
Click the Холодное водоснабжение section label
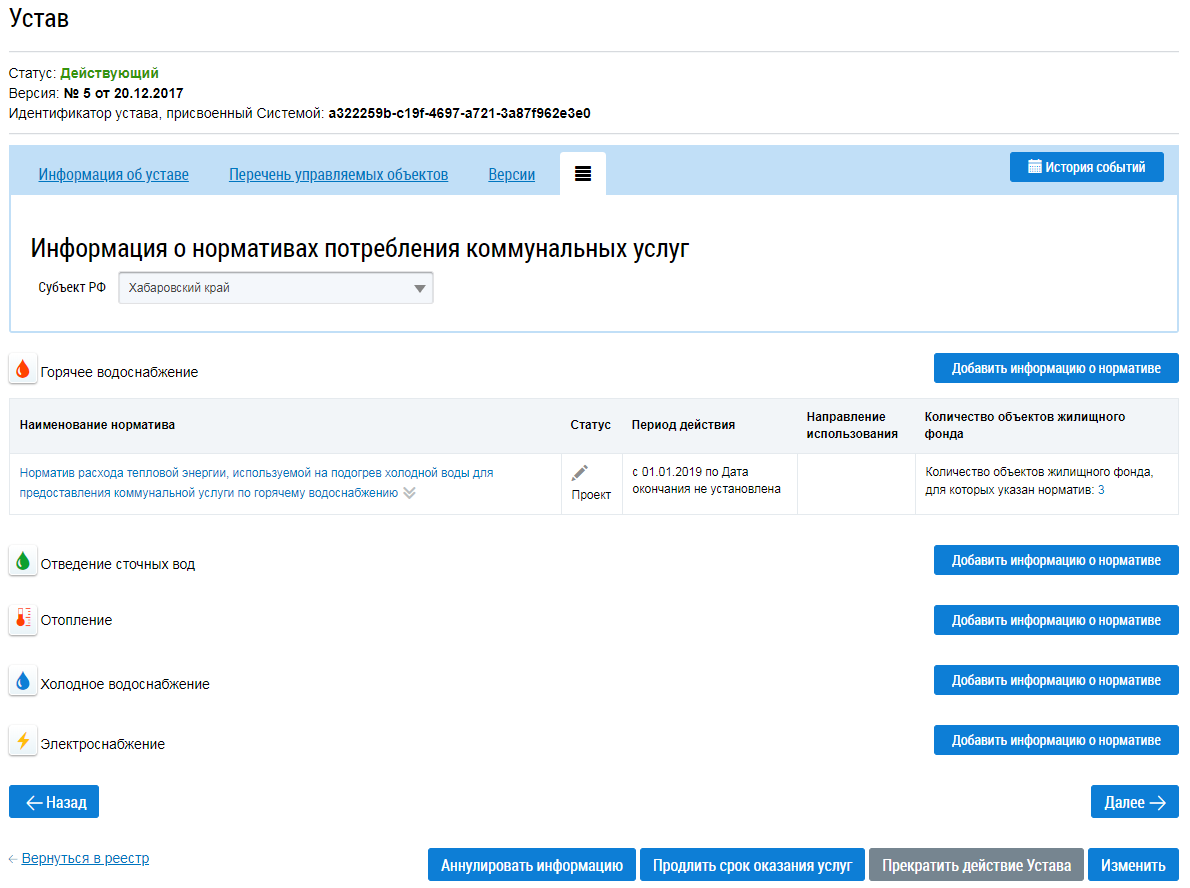pyautogui.click(x=125, y=684)
